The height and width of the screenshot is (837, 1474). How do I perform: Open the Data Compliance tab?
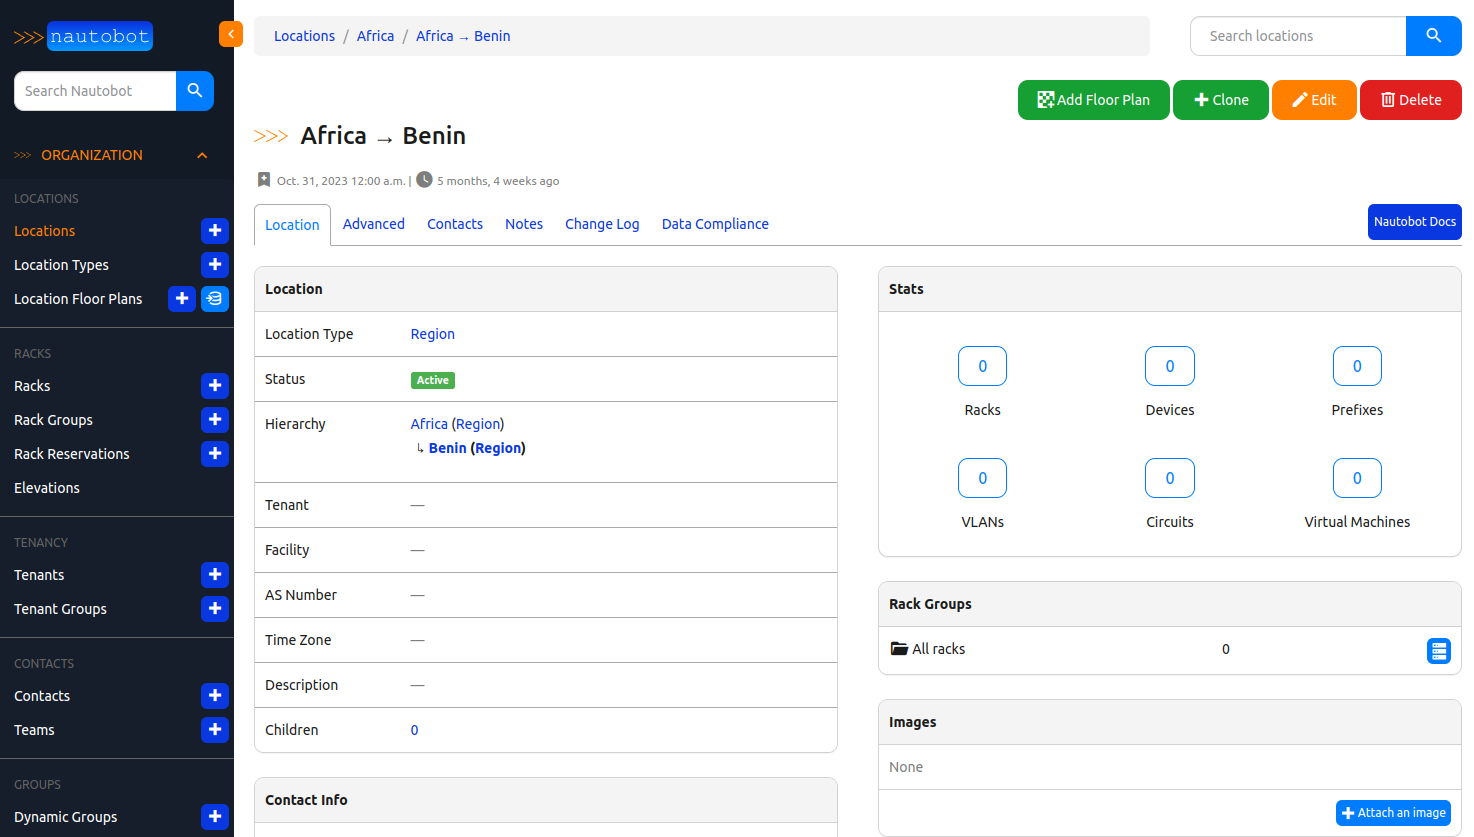pos(715,224)
